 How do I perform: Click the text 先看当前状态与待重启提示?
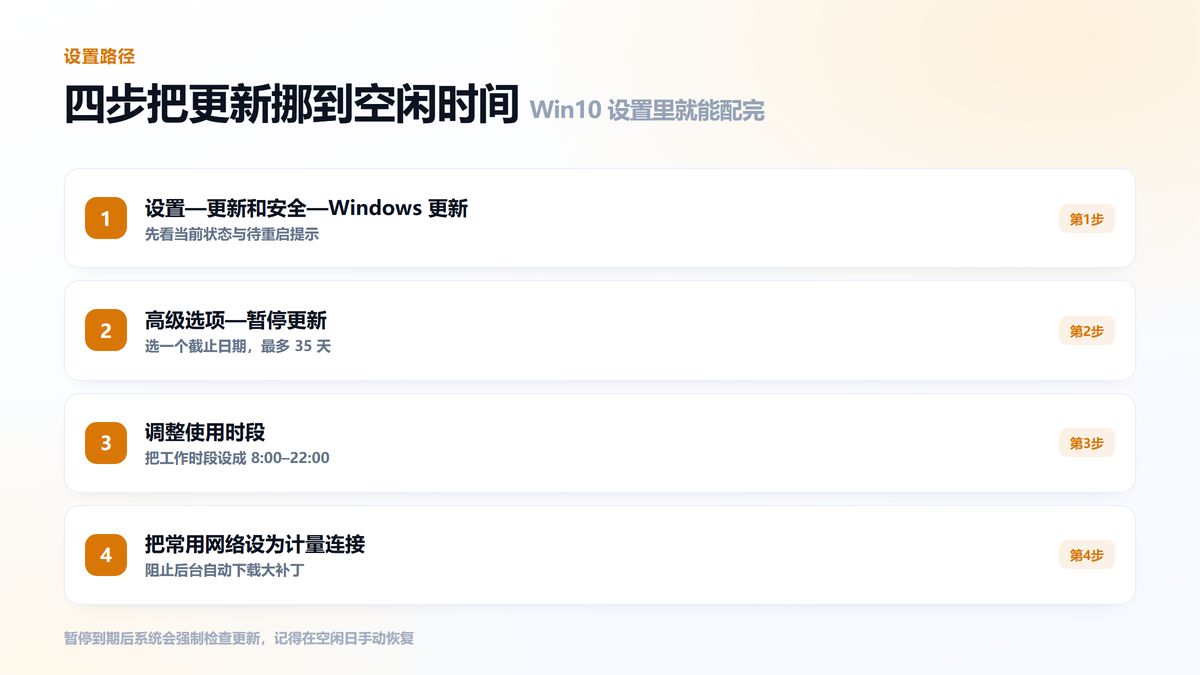coord(232,234)
